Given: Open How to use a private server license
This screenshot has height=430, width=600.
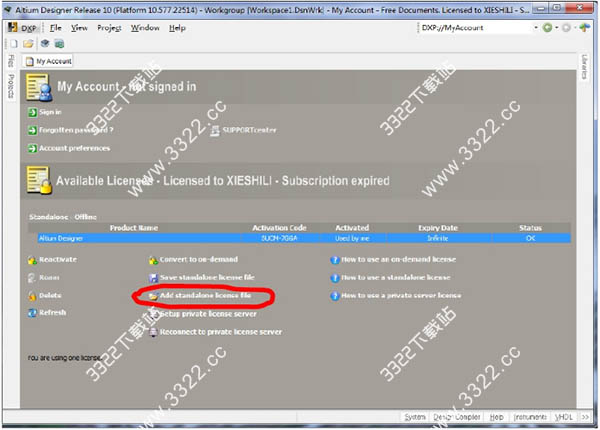Looking at the screenshot, I should [401, 295].
